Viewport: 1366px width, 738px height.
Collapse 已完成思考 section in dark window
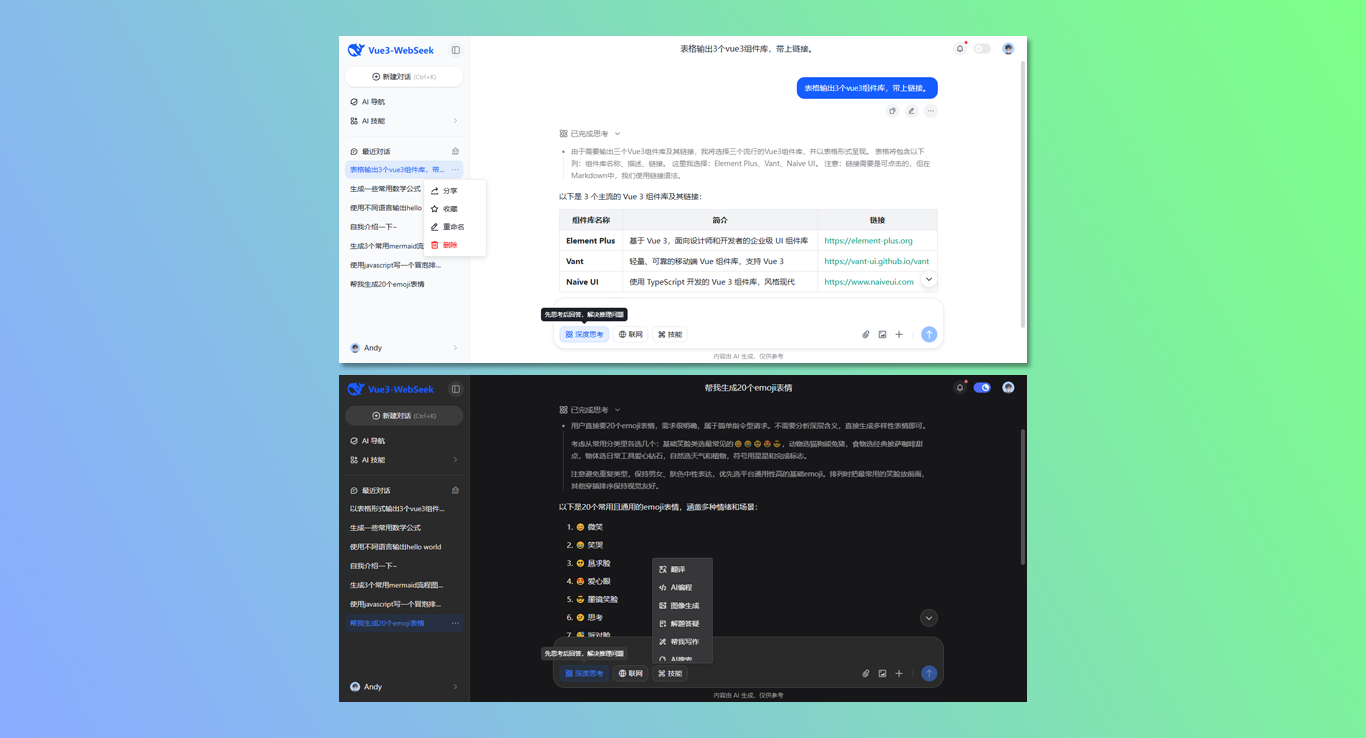(x=590, y=410)
